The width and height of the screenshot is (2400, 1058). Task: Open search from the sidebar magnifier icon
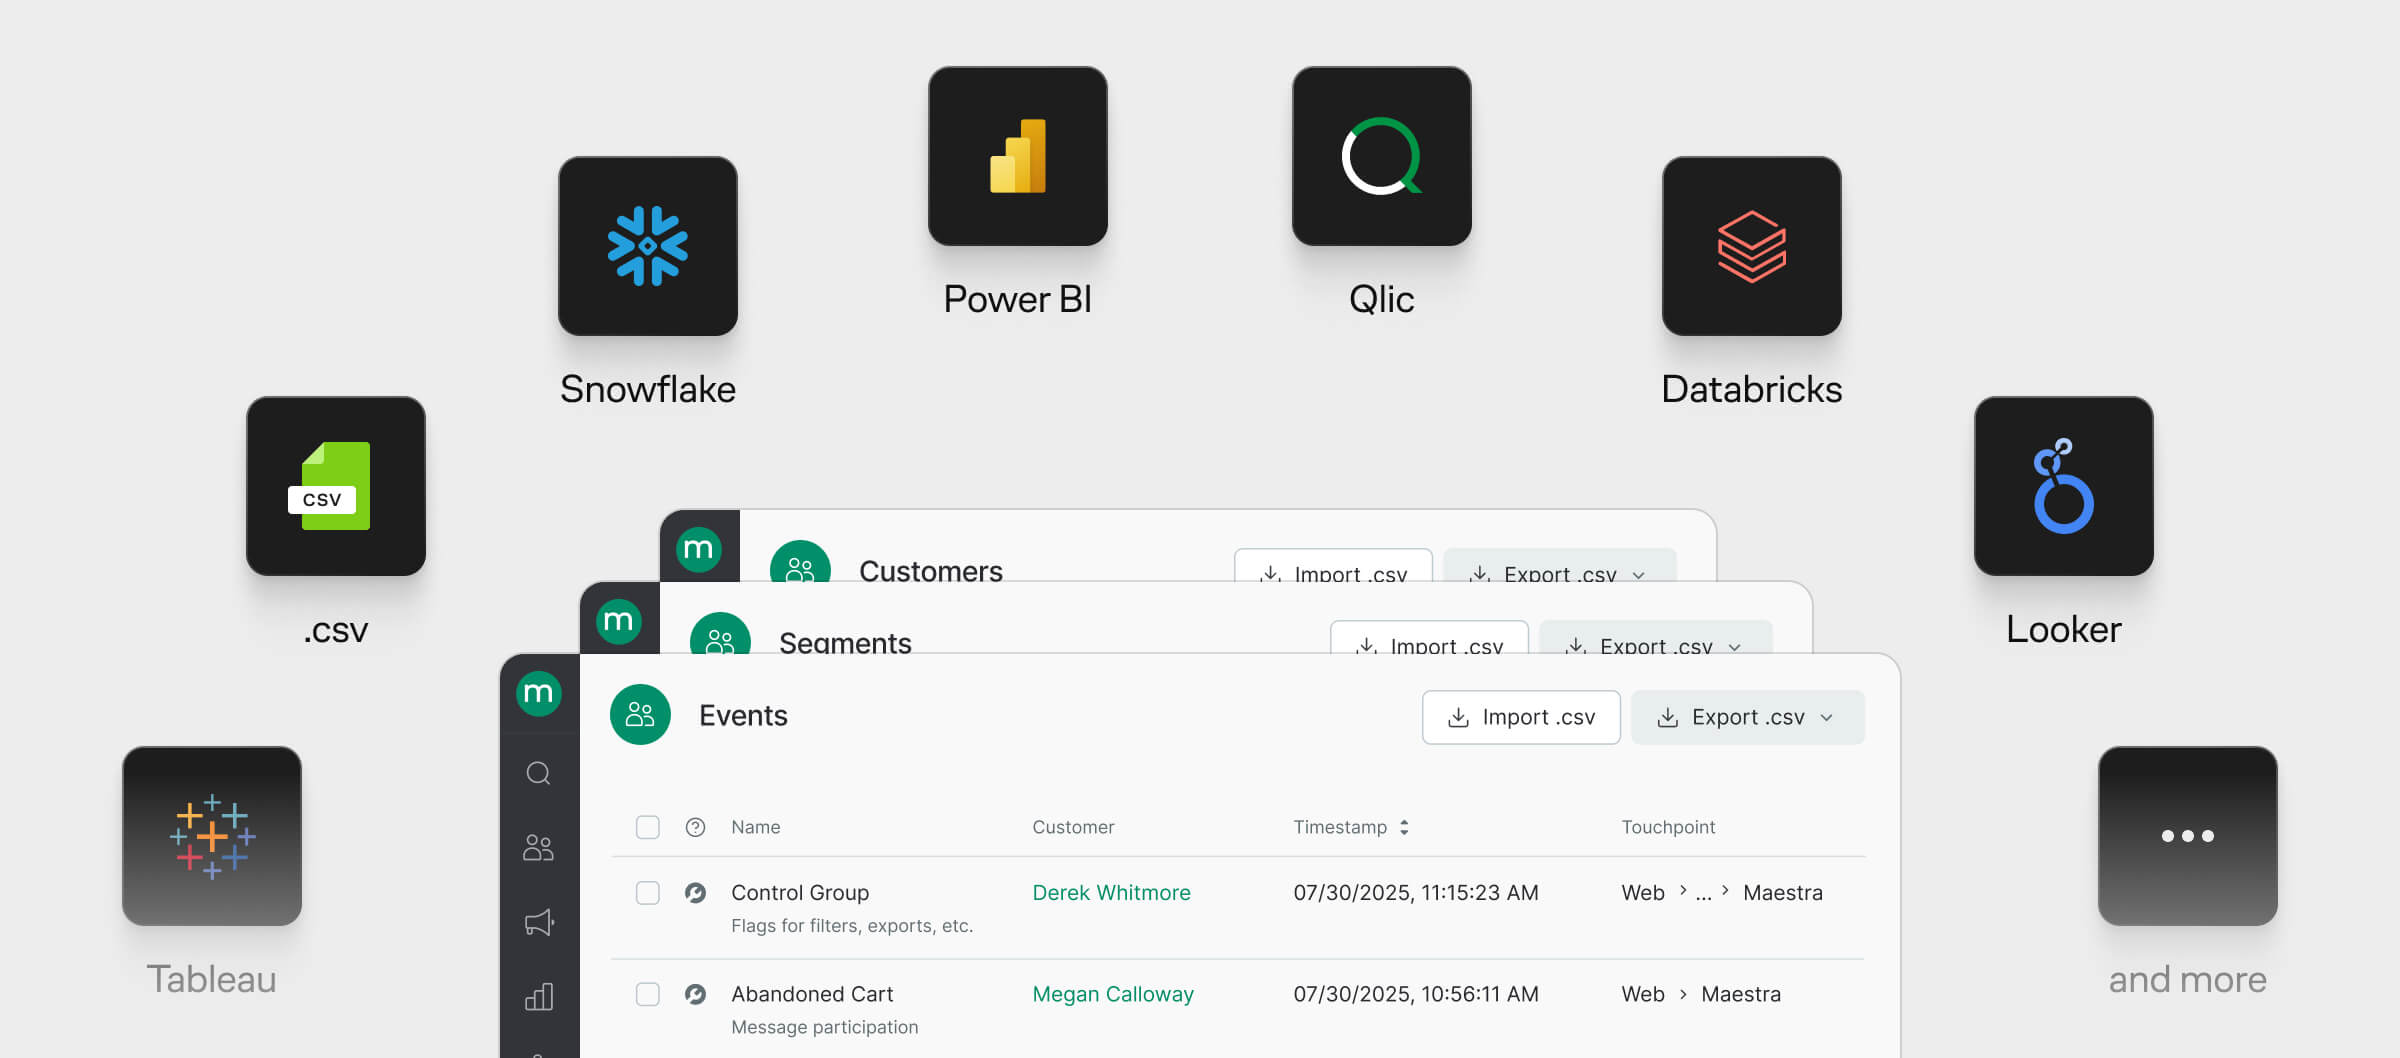pos(540,773)
